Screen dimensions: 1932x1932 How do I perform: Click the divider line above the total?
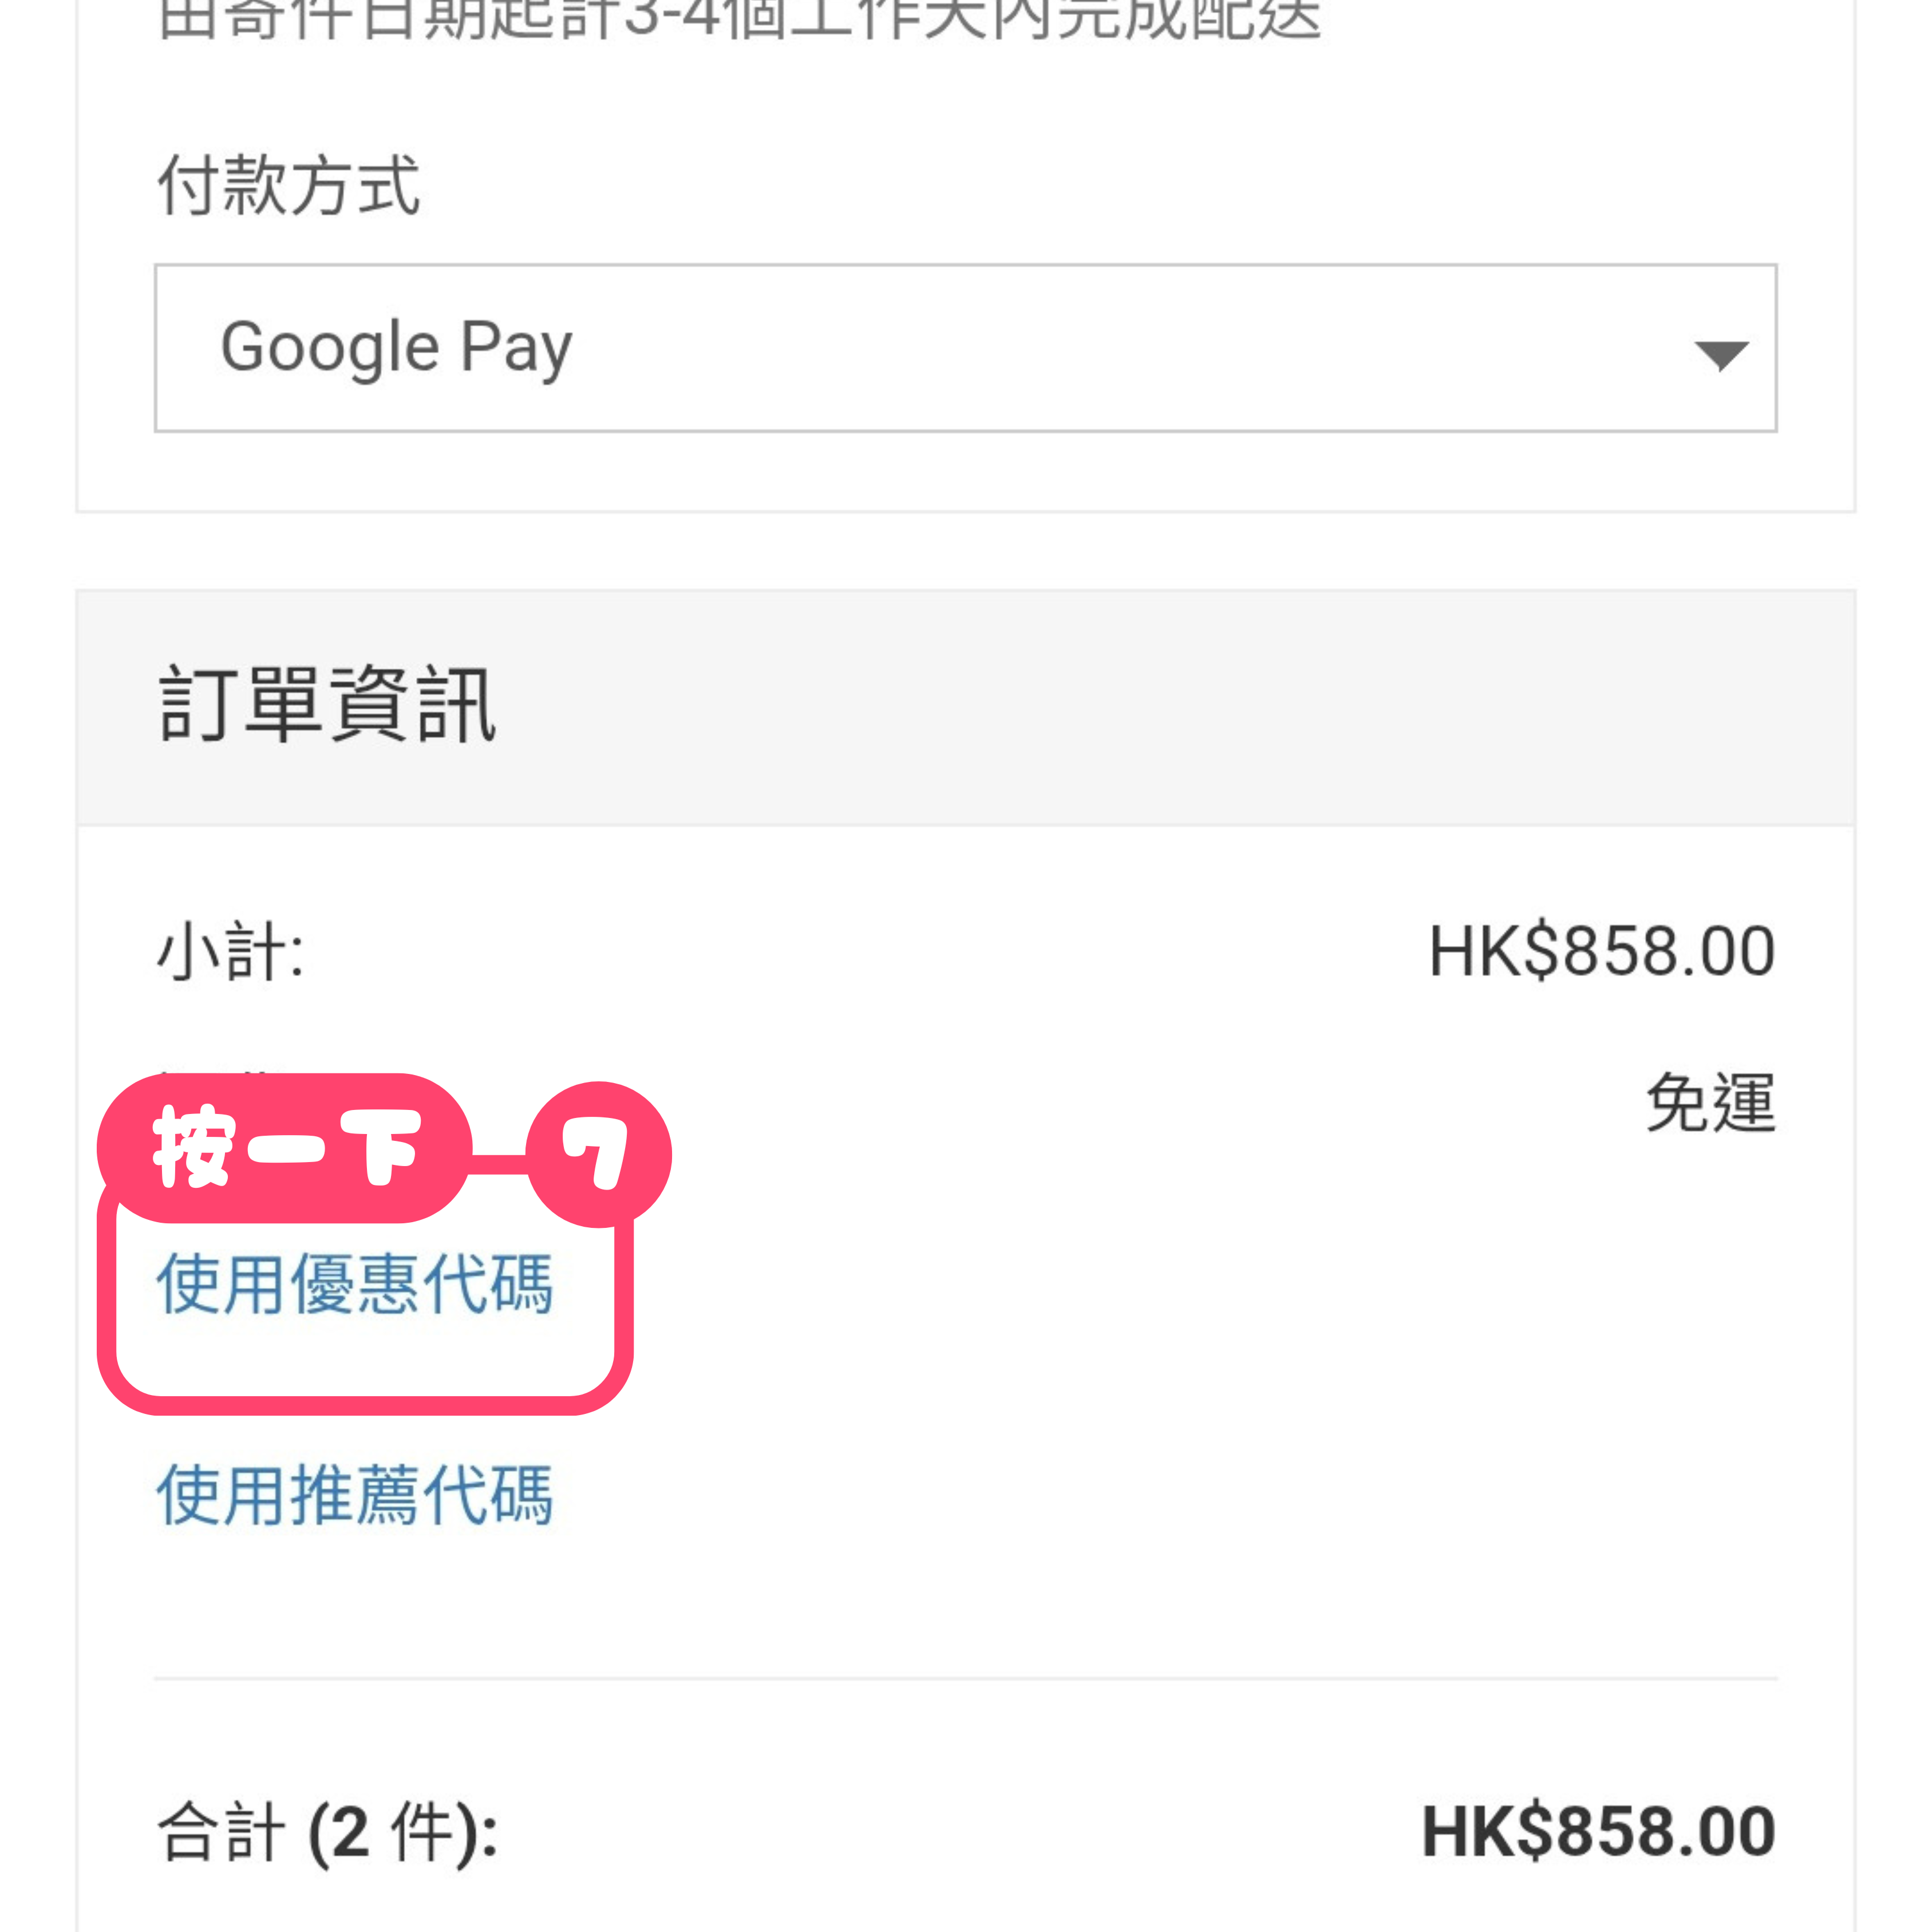coord(964,1677)
